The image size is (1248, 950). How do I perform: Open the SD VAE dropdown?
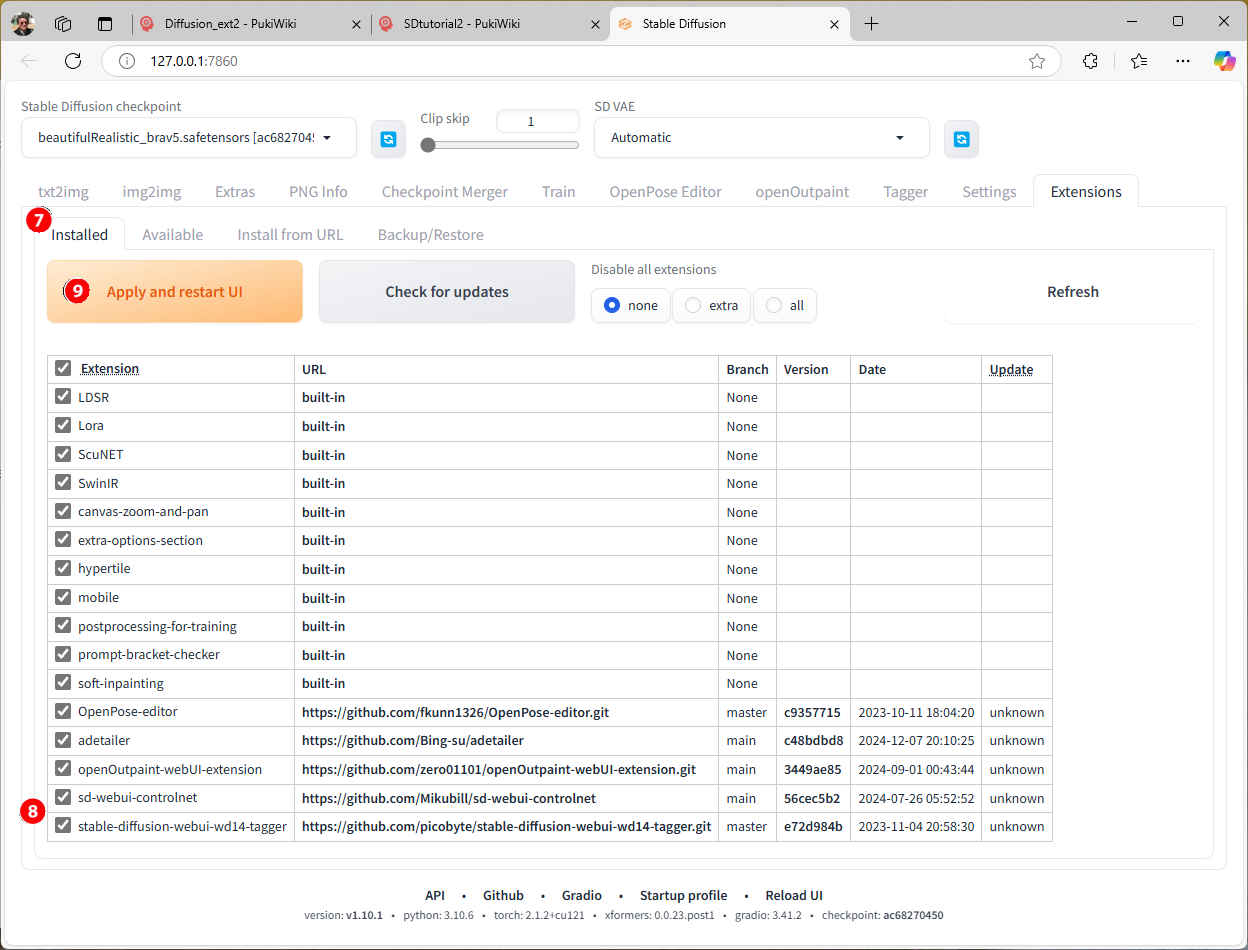point(899,138)
